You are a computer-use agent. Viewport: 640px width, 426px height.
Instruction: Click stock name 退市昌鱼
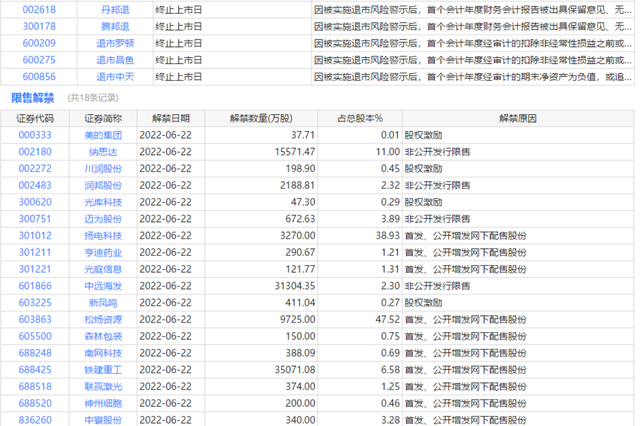point(115,60)
